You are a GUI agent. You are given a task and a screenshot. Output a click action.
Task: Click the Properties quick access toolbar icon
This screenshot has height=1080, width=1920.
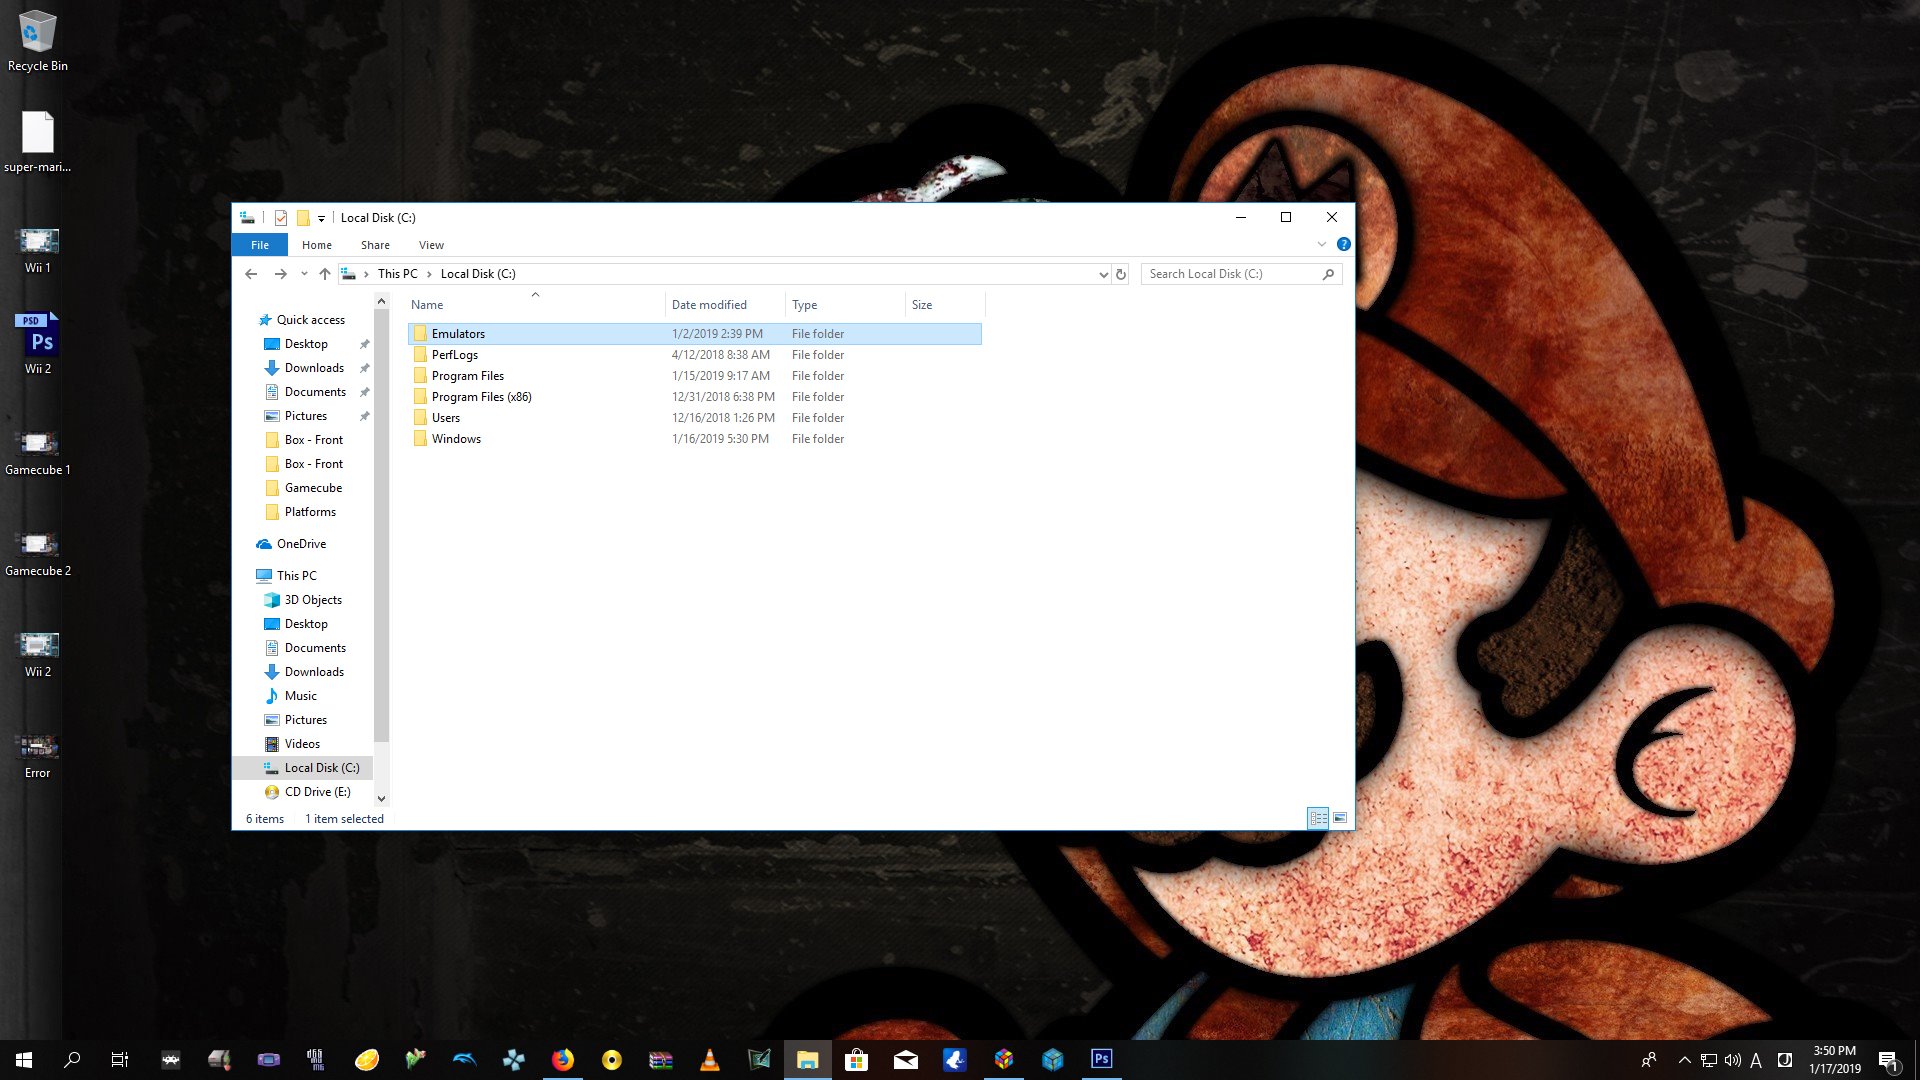pyautogui.click(x=281, y=217)
